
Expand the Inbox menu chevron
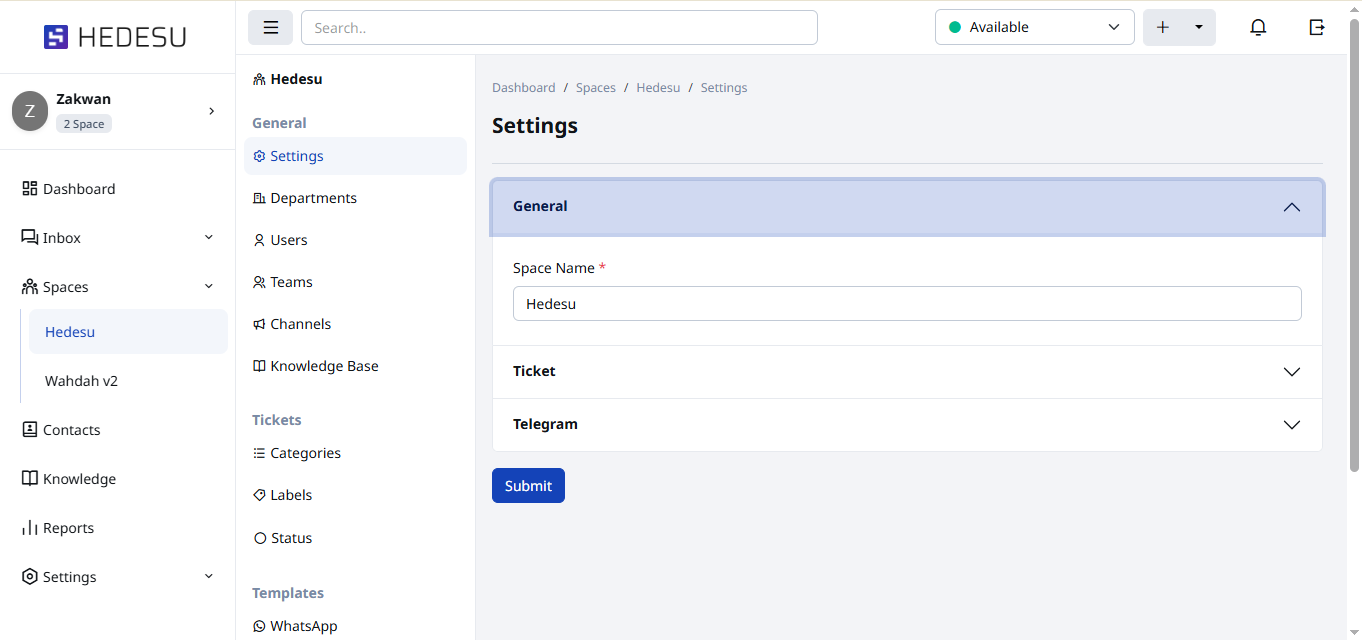pyautogui.click(x=209, y=238)
